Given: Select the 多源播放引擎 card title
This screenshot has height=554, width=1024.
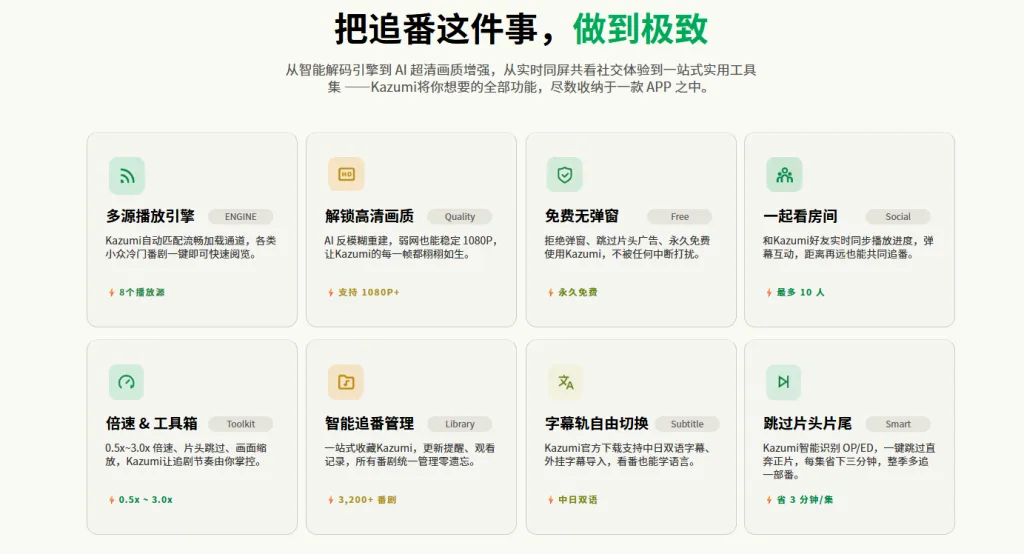Looking at the screenshot, I should tap(150, 216).
